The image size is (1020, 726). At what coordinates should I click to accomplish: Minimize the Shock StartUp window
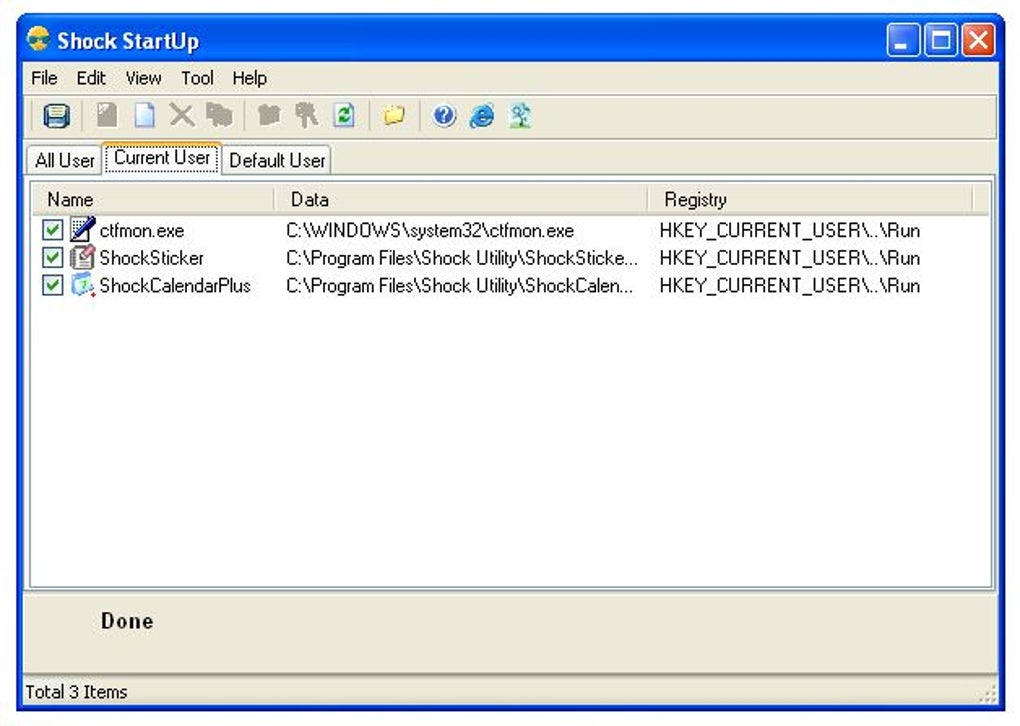tap(903, 40)
